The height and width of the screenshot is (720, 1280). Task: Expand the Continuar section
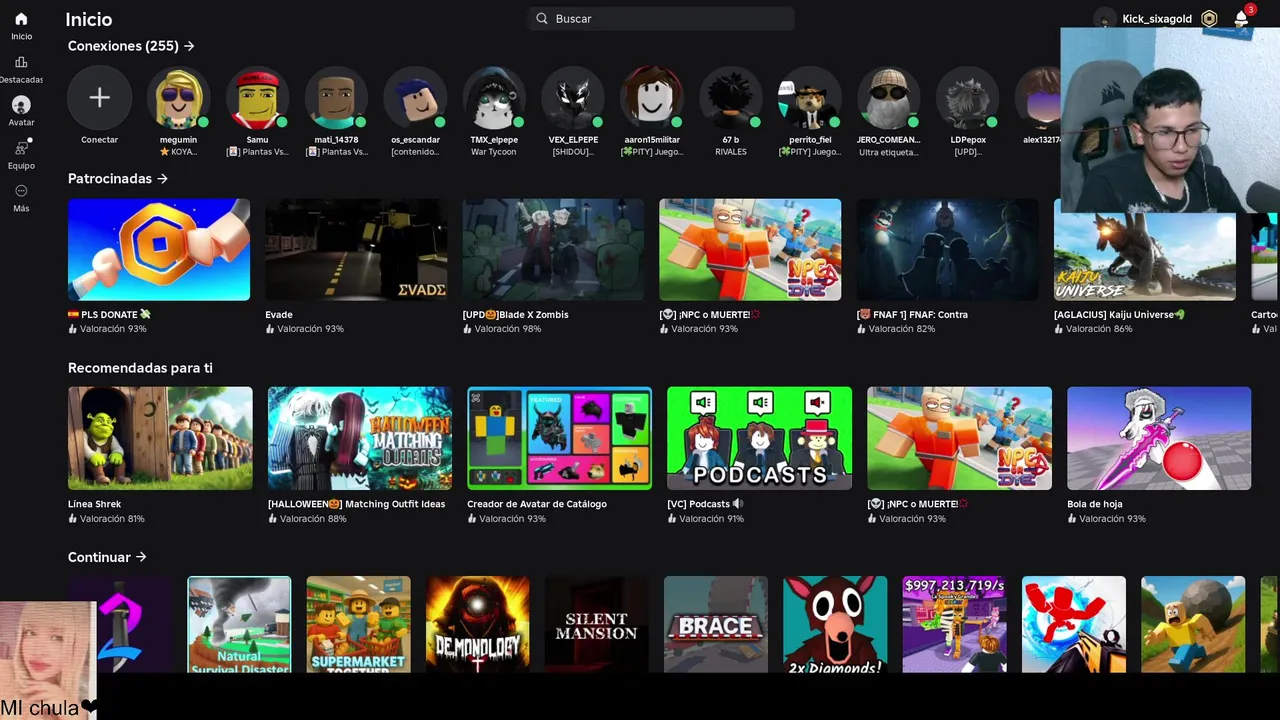click(x=107, y=557)
